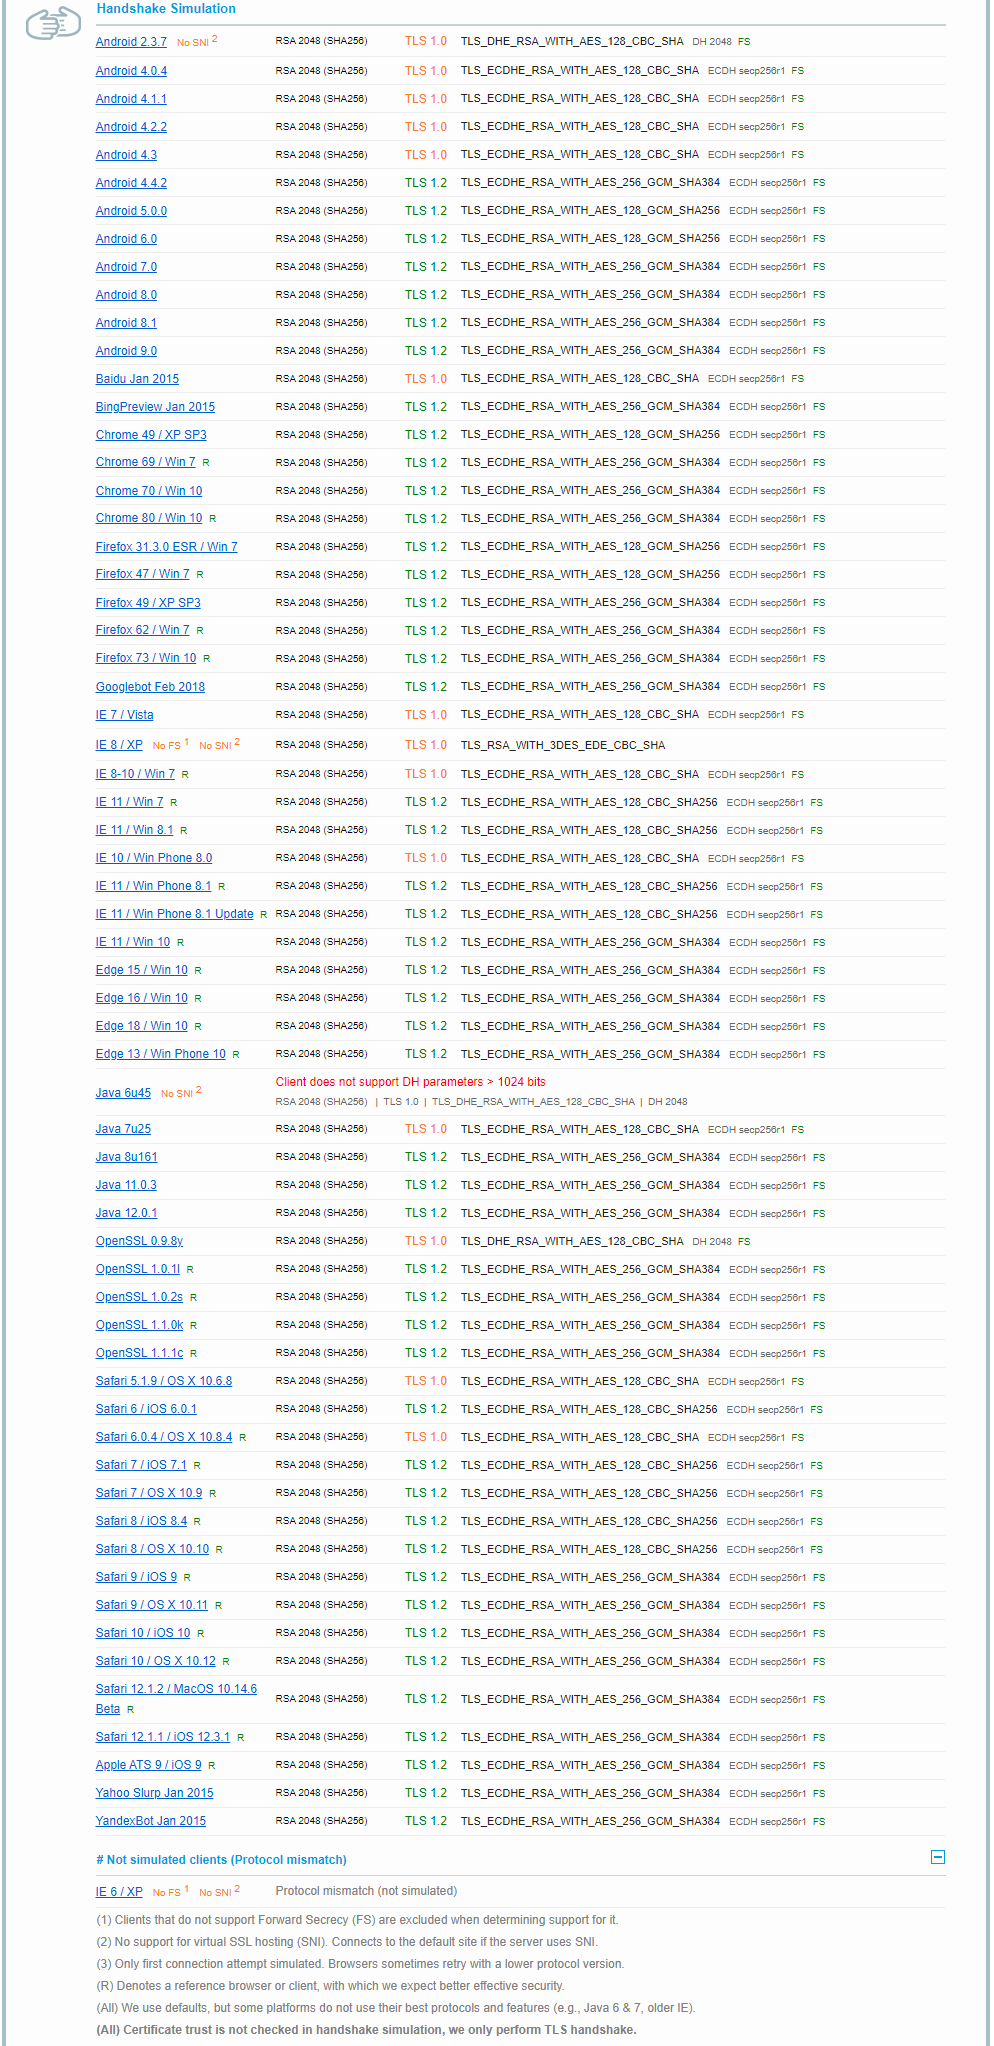Click the footnote about virtual SSL hosting
The height and width of the screenshot is (2046, 994).
pyautogui.click(x=346, y=1942)
